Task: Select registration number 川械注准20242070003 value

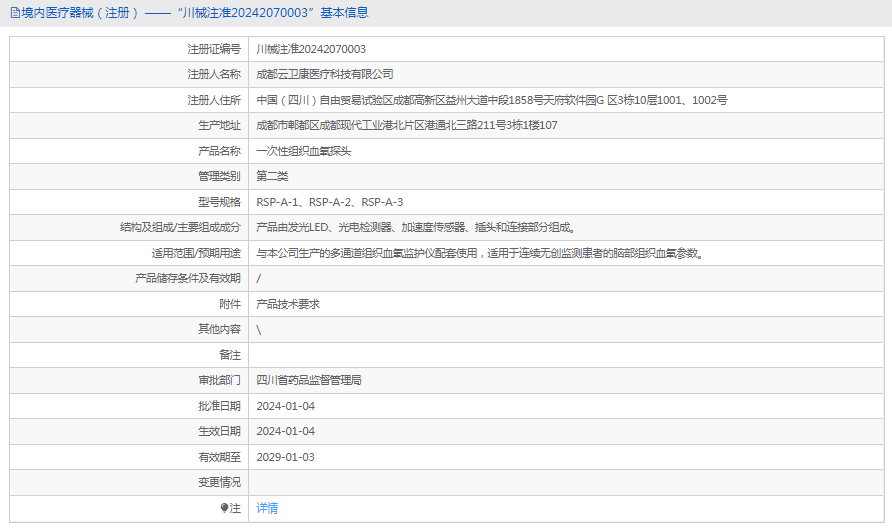Action: pyautogui.click(x=311, y=49)
